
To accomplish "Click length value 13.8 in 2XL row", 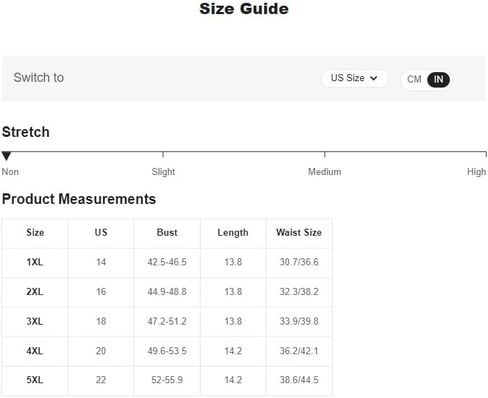I will tap(233, 292).
